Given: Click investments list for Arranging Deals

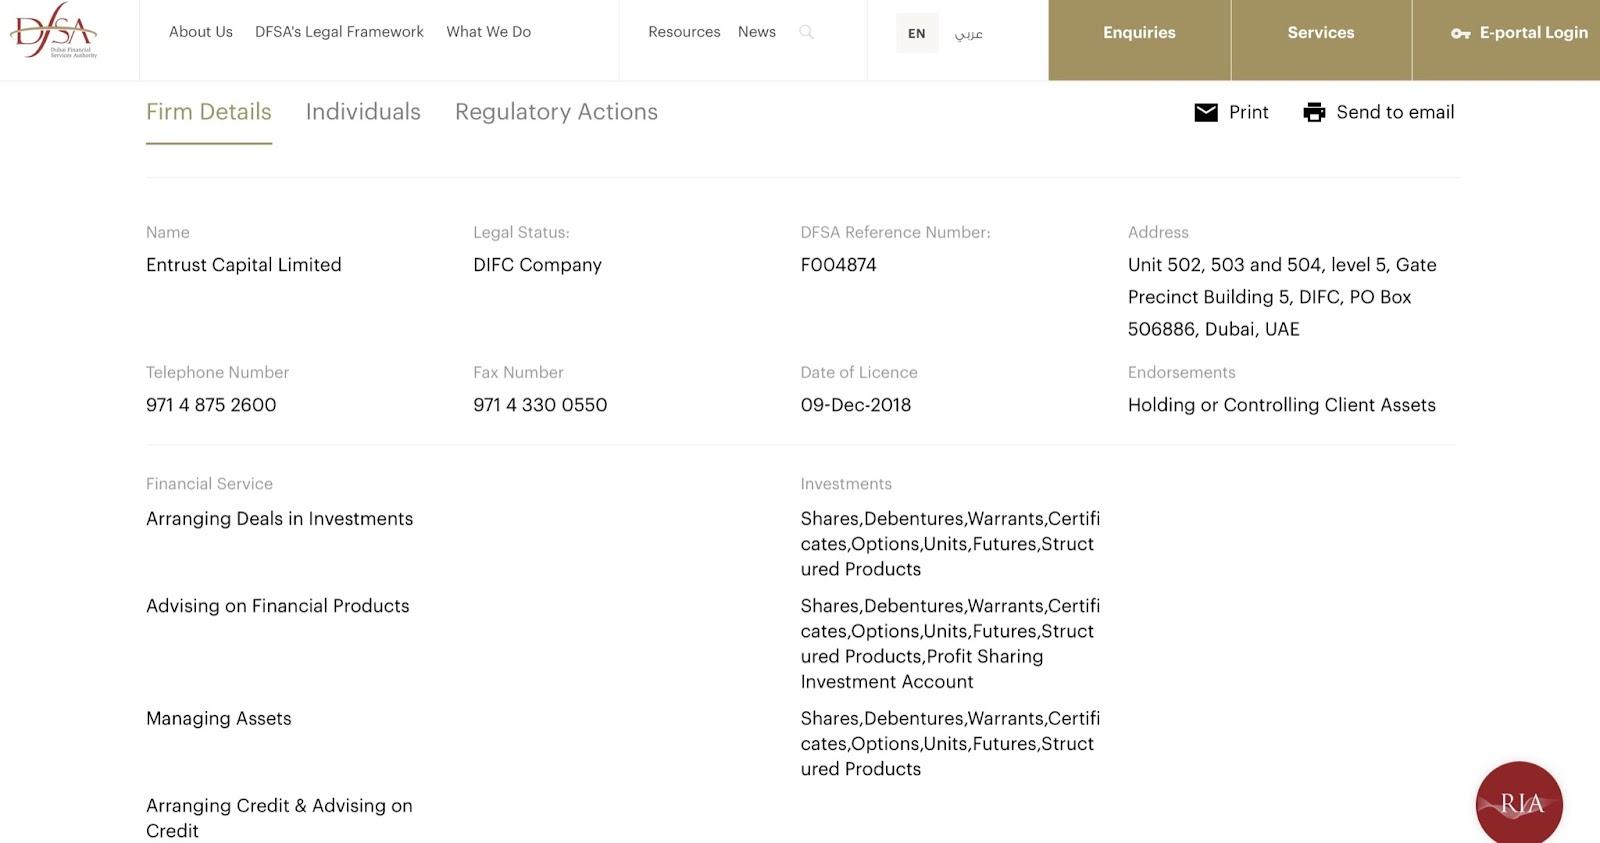Looking at the screenshot, I should pos(950,544).
